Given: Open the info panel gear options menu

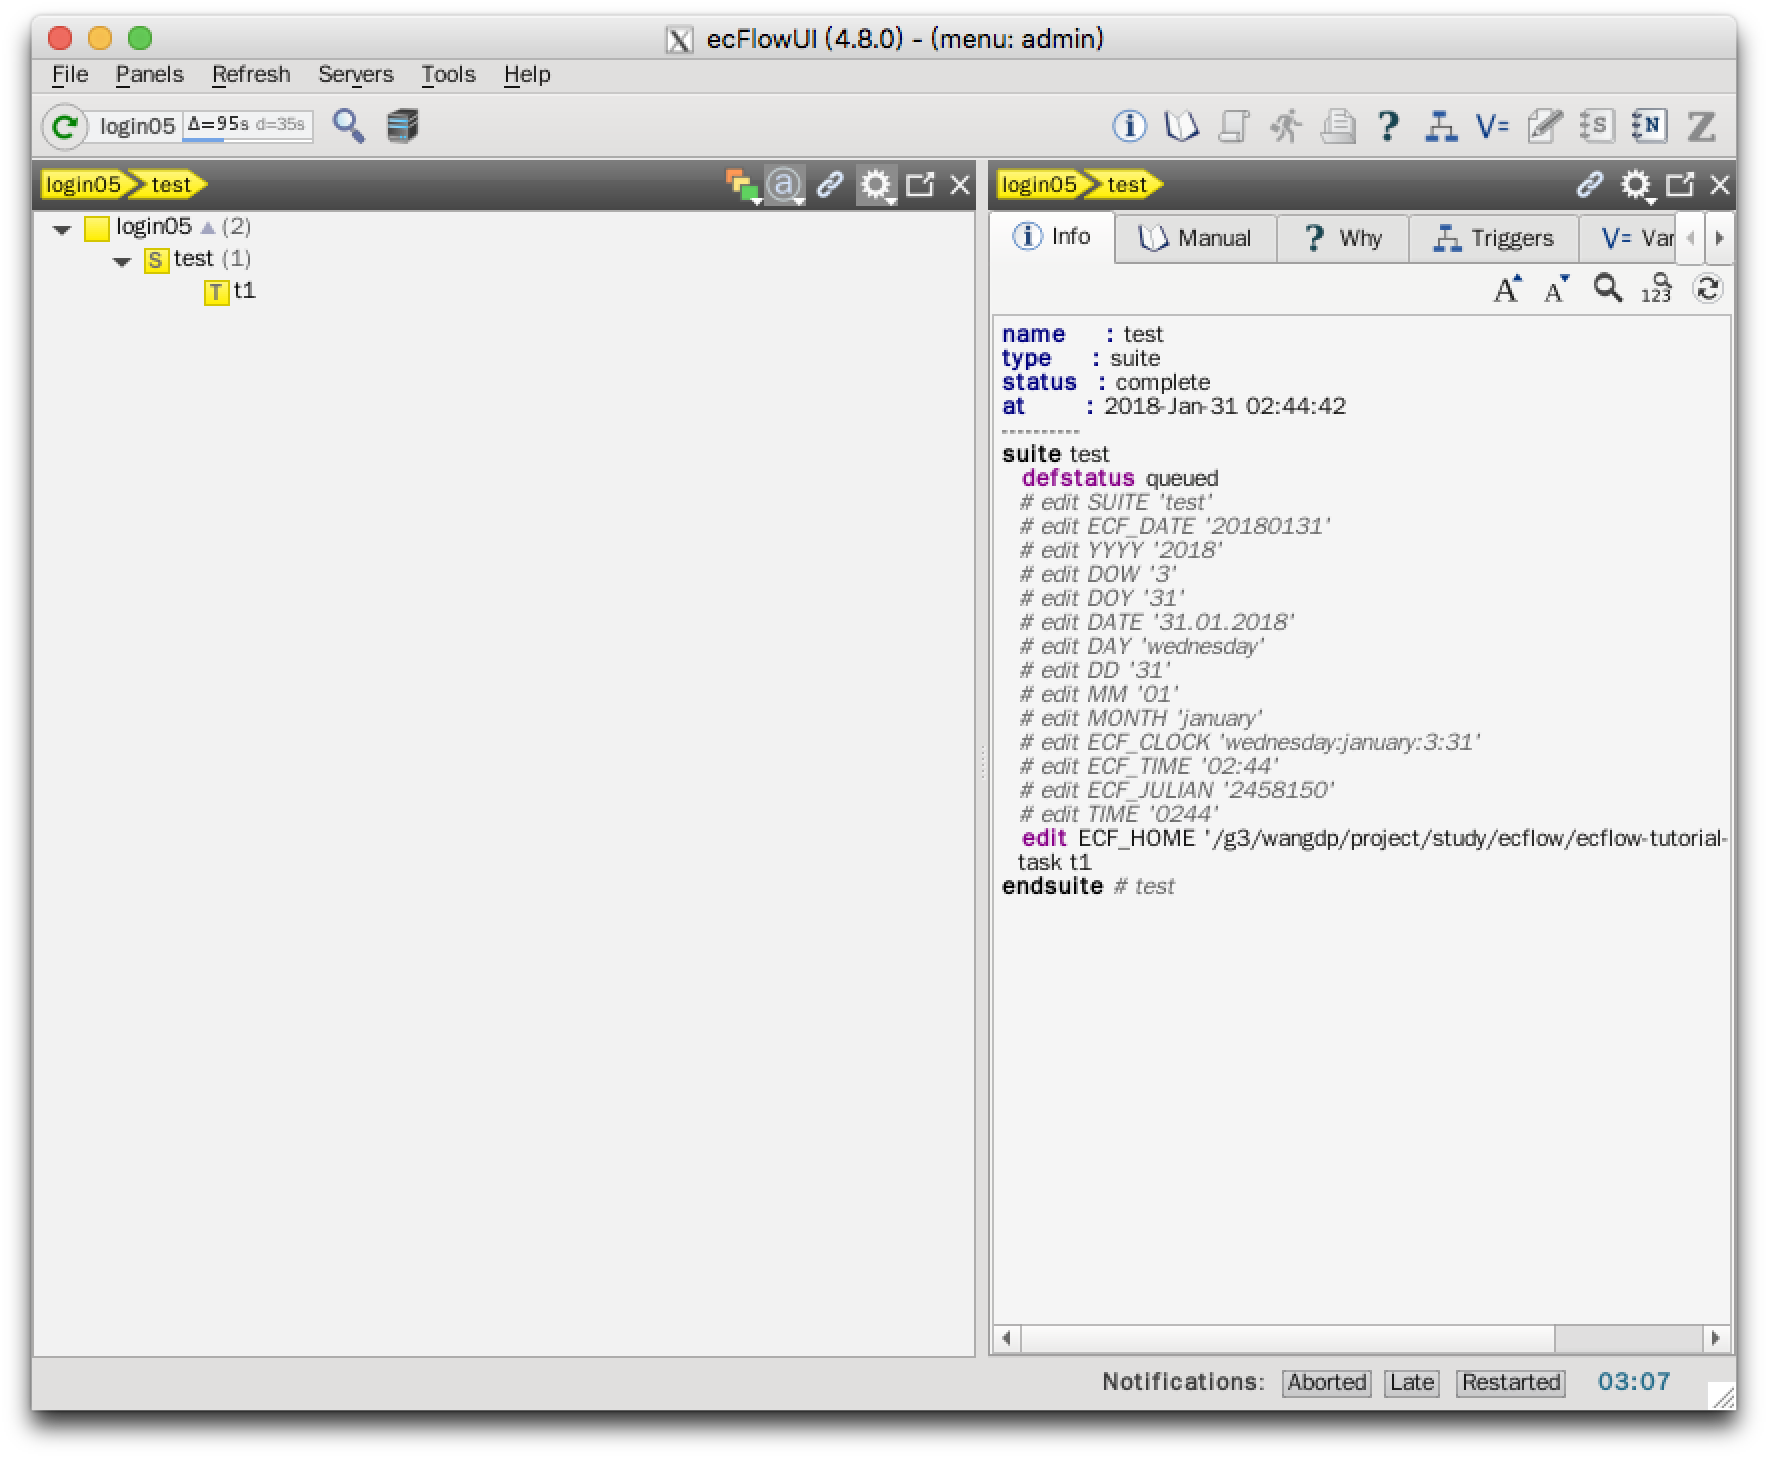Looking at the screenshot, I should coord(1637,185).
